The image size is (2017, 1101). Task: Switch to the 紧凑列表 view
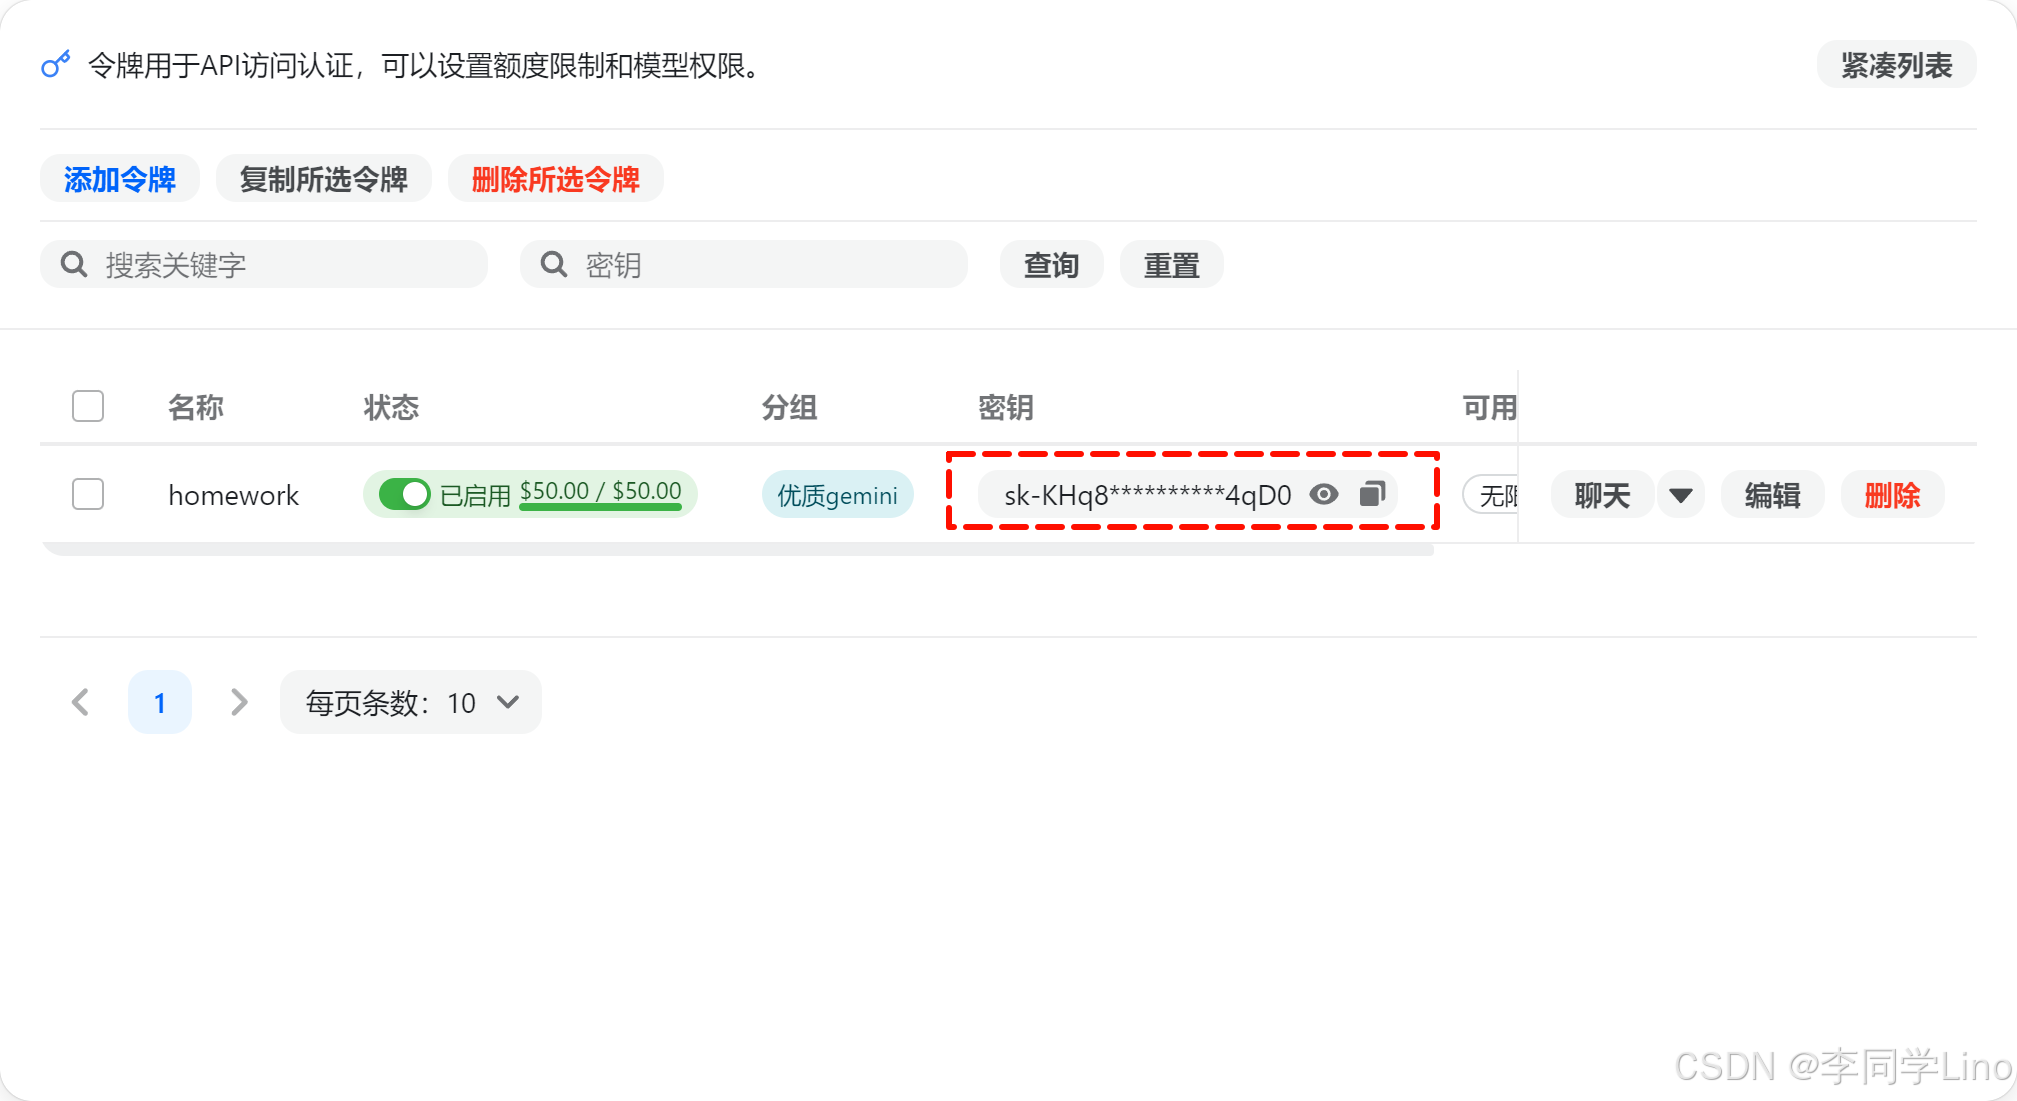coord(1896,65)
